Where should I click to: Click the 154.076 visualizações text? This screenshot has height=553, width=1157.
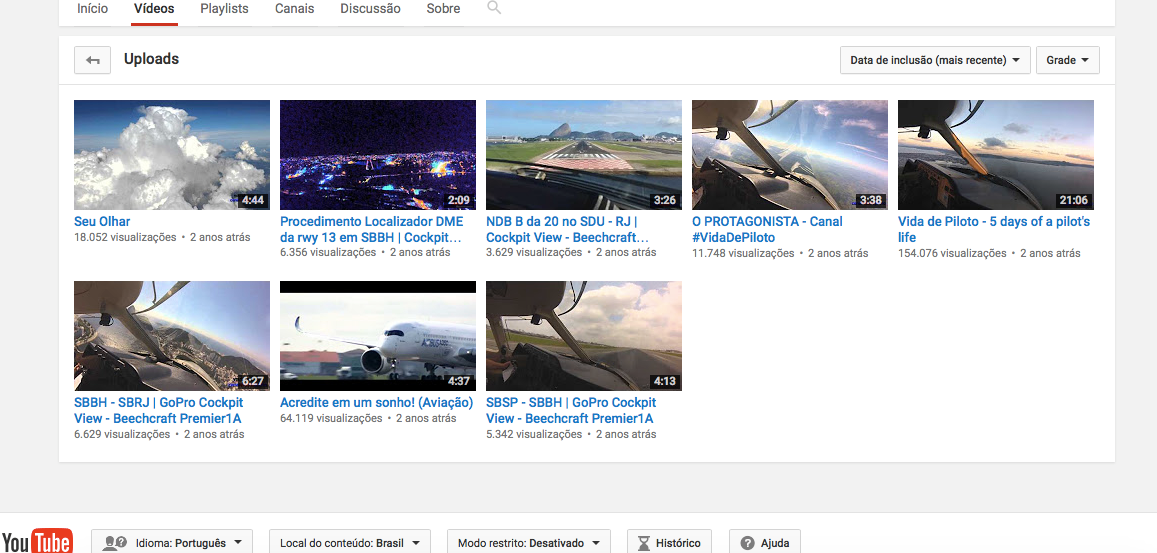click(952, 253)
